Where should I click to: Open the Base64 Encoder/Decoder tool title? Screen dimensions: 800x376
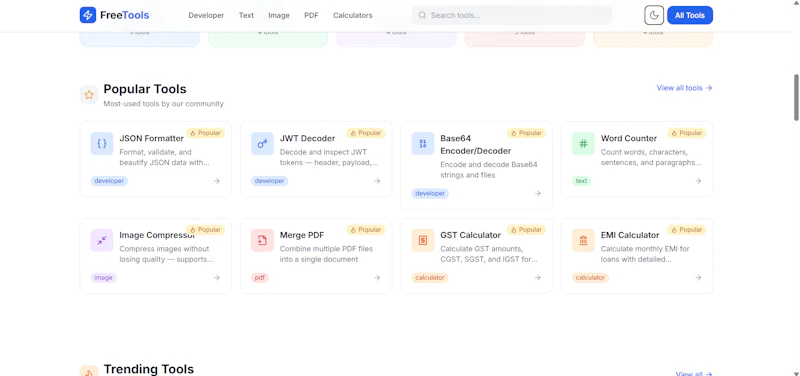(476, 144)
